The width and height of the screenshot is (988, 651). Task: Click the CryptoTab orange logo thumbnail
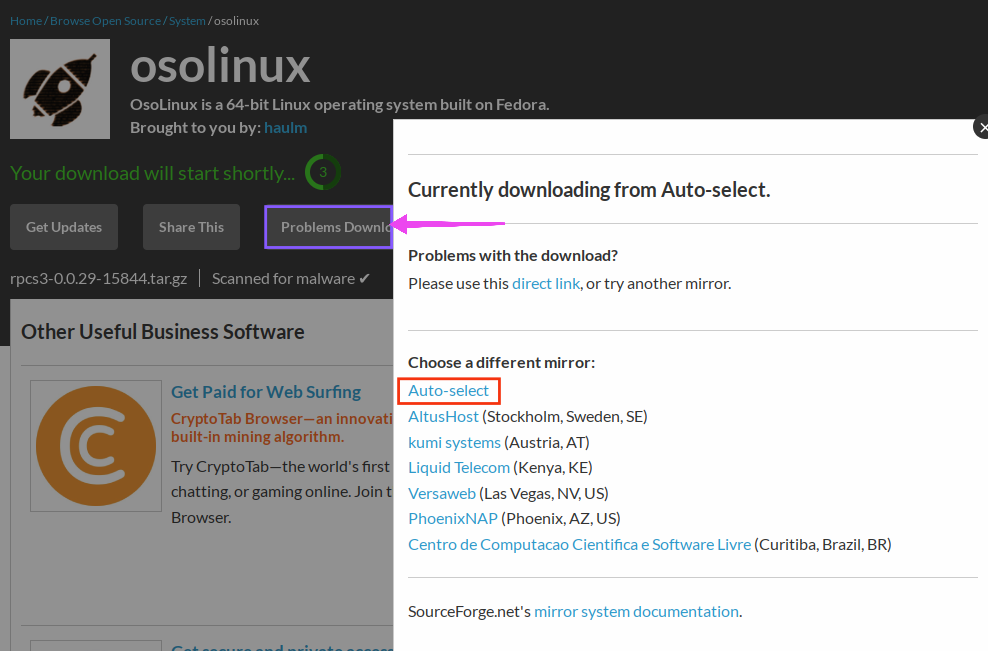[96, 444]
